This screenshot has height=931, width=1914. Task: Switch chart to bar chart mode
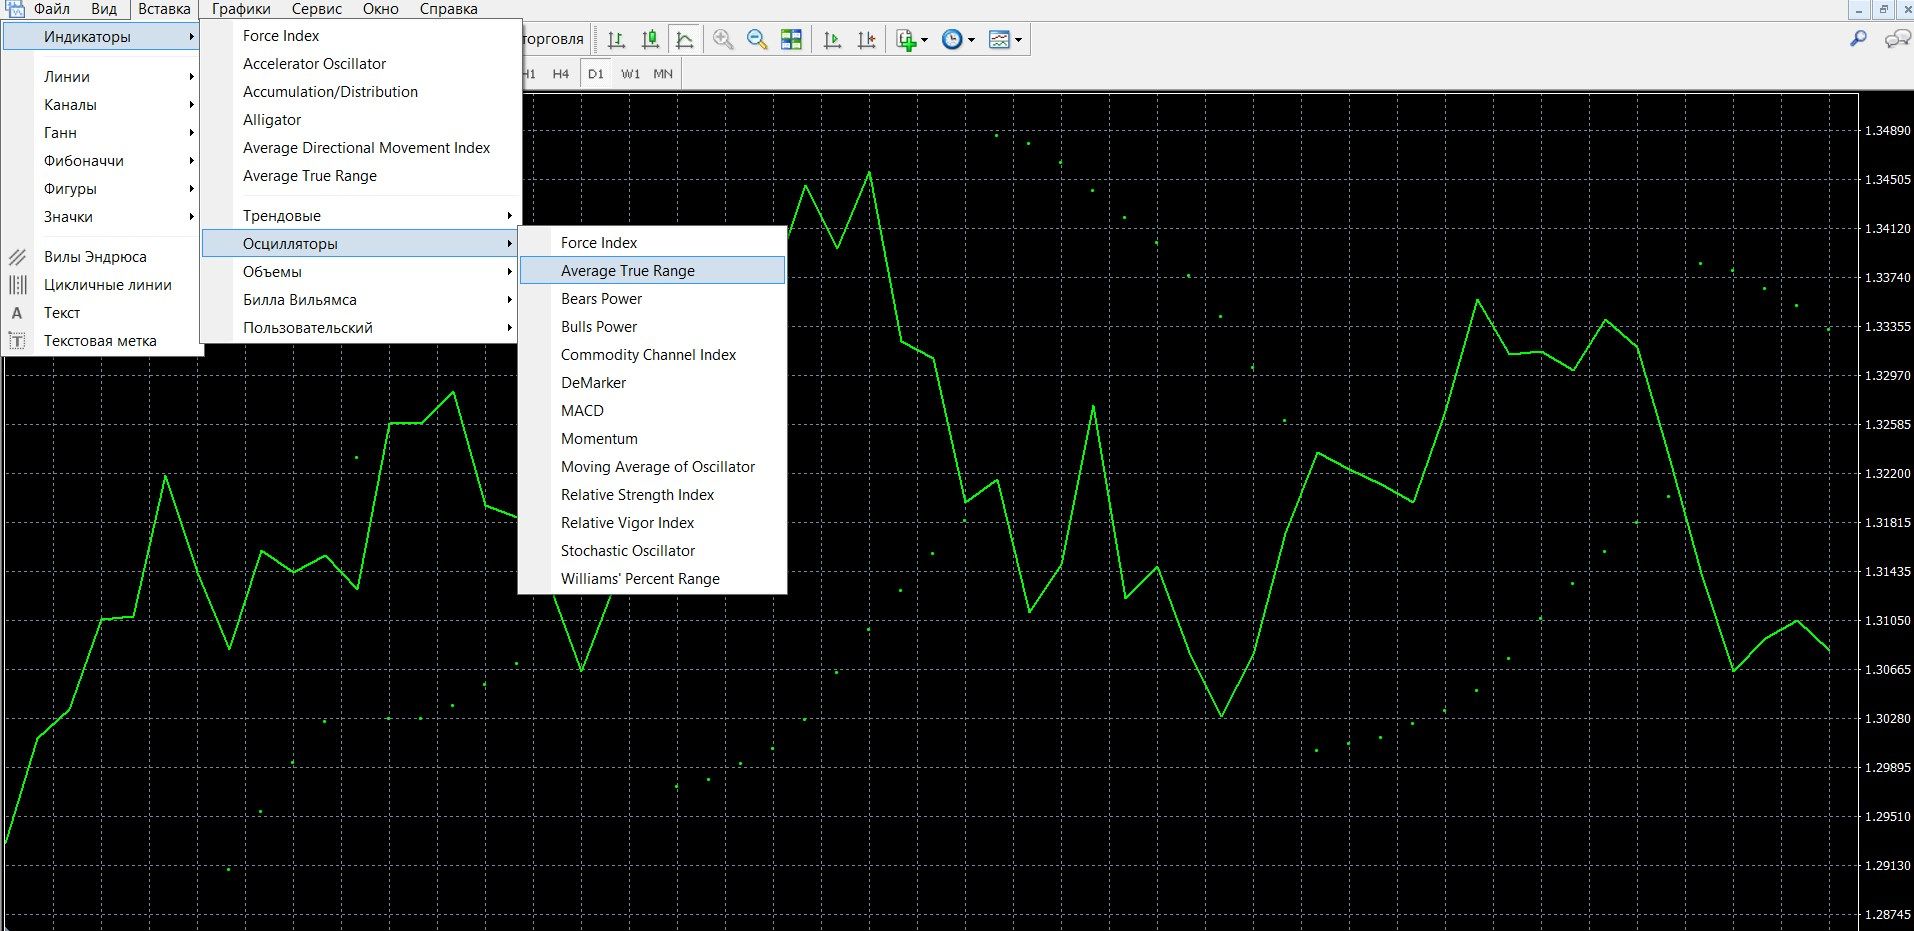[x=616, y=40]
